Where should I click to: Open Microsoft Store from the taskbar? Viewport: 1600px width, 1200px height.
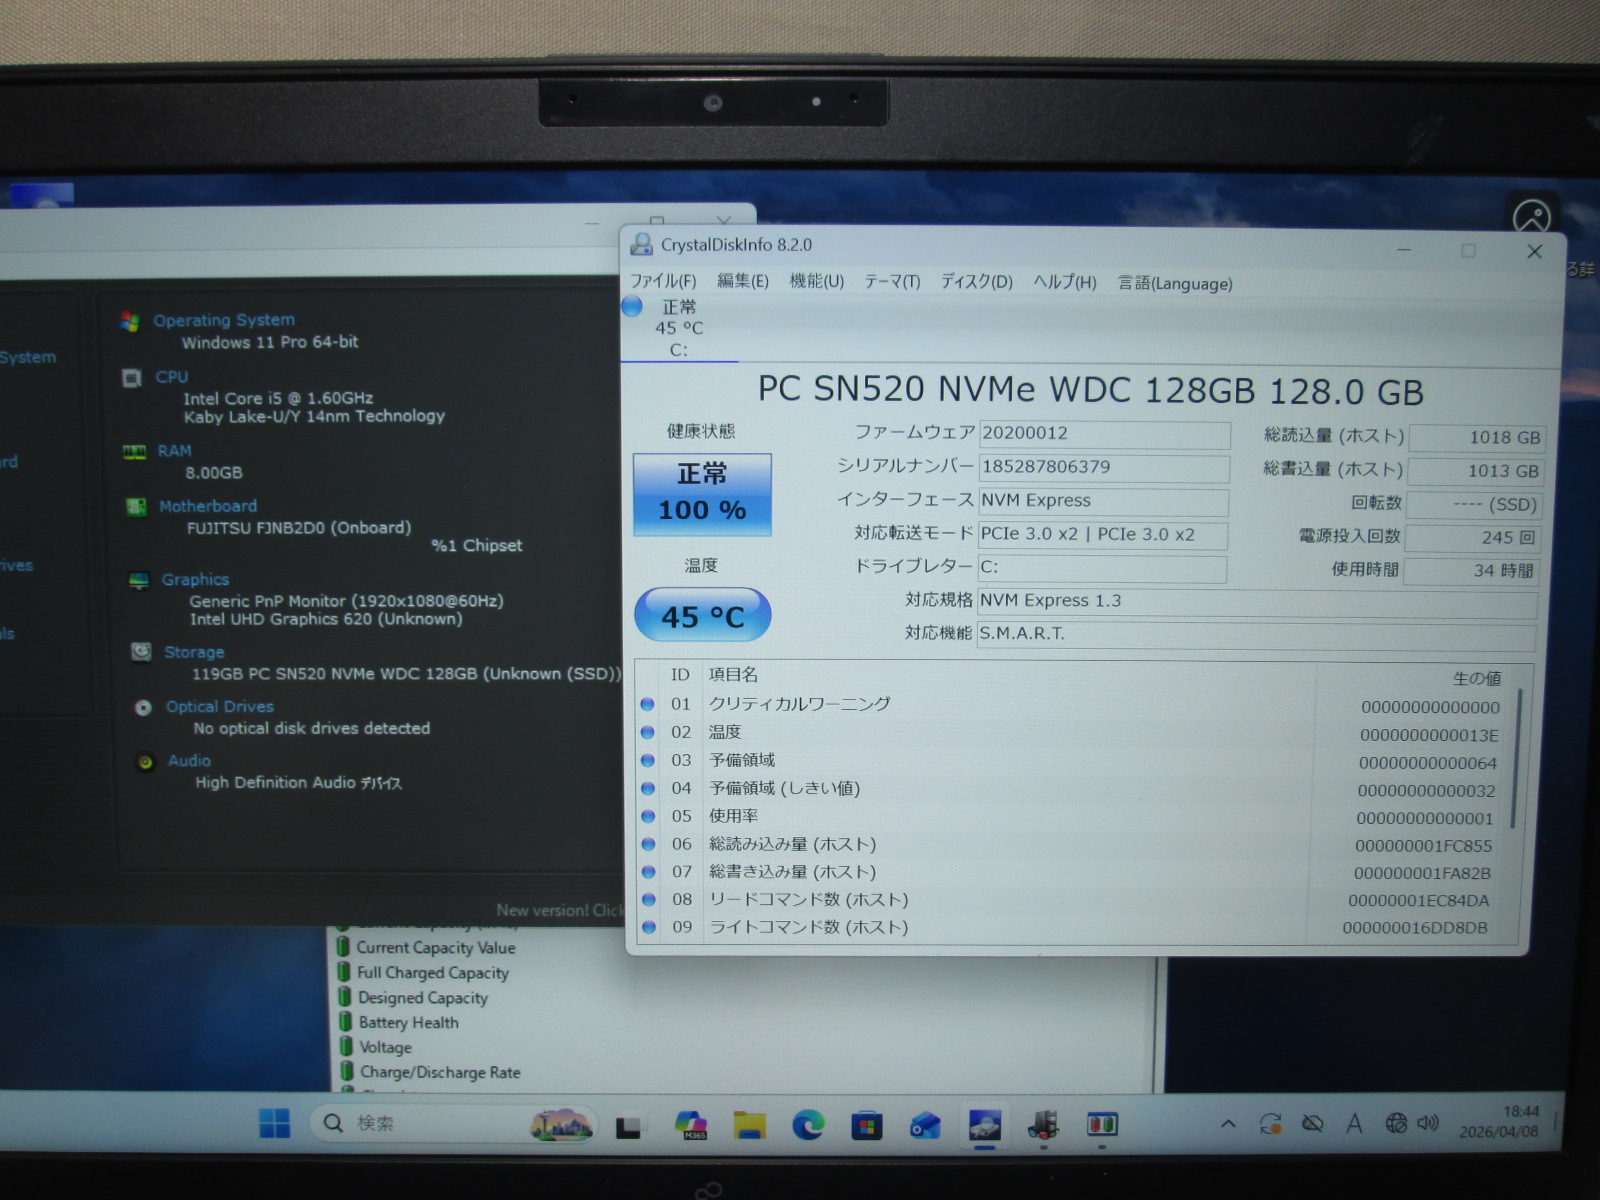[866, 1126]
